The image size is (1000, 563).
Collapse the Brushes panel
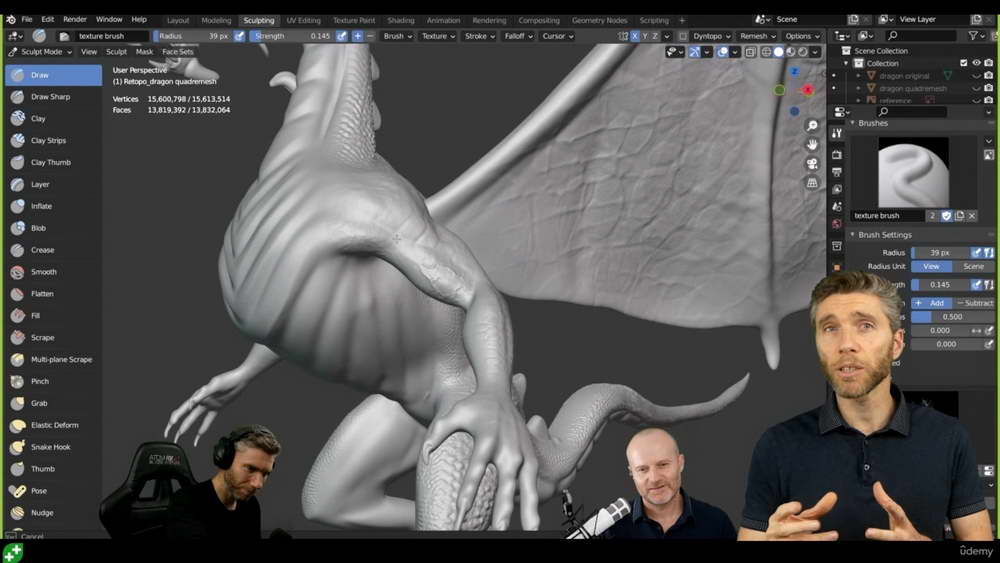[853, 123]
